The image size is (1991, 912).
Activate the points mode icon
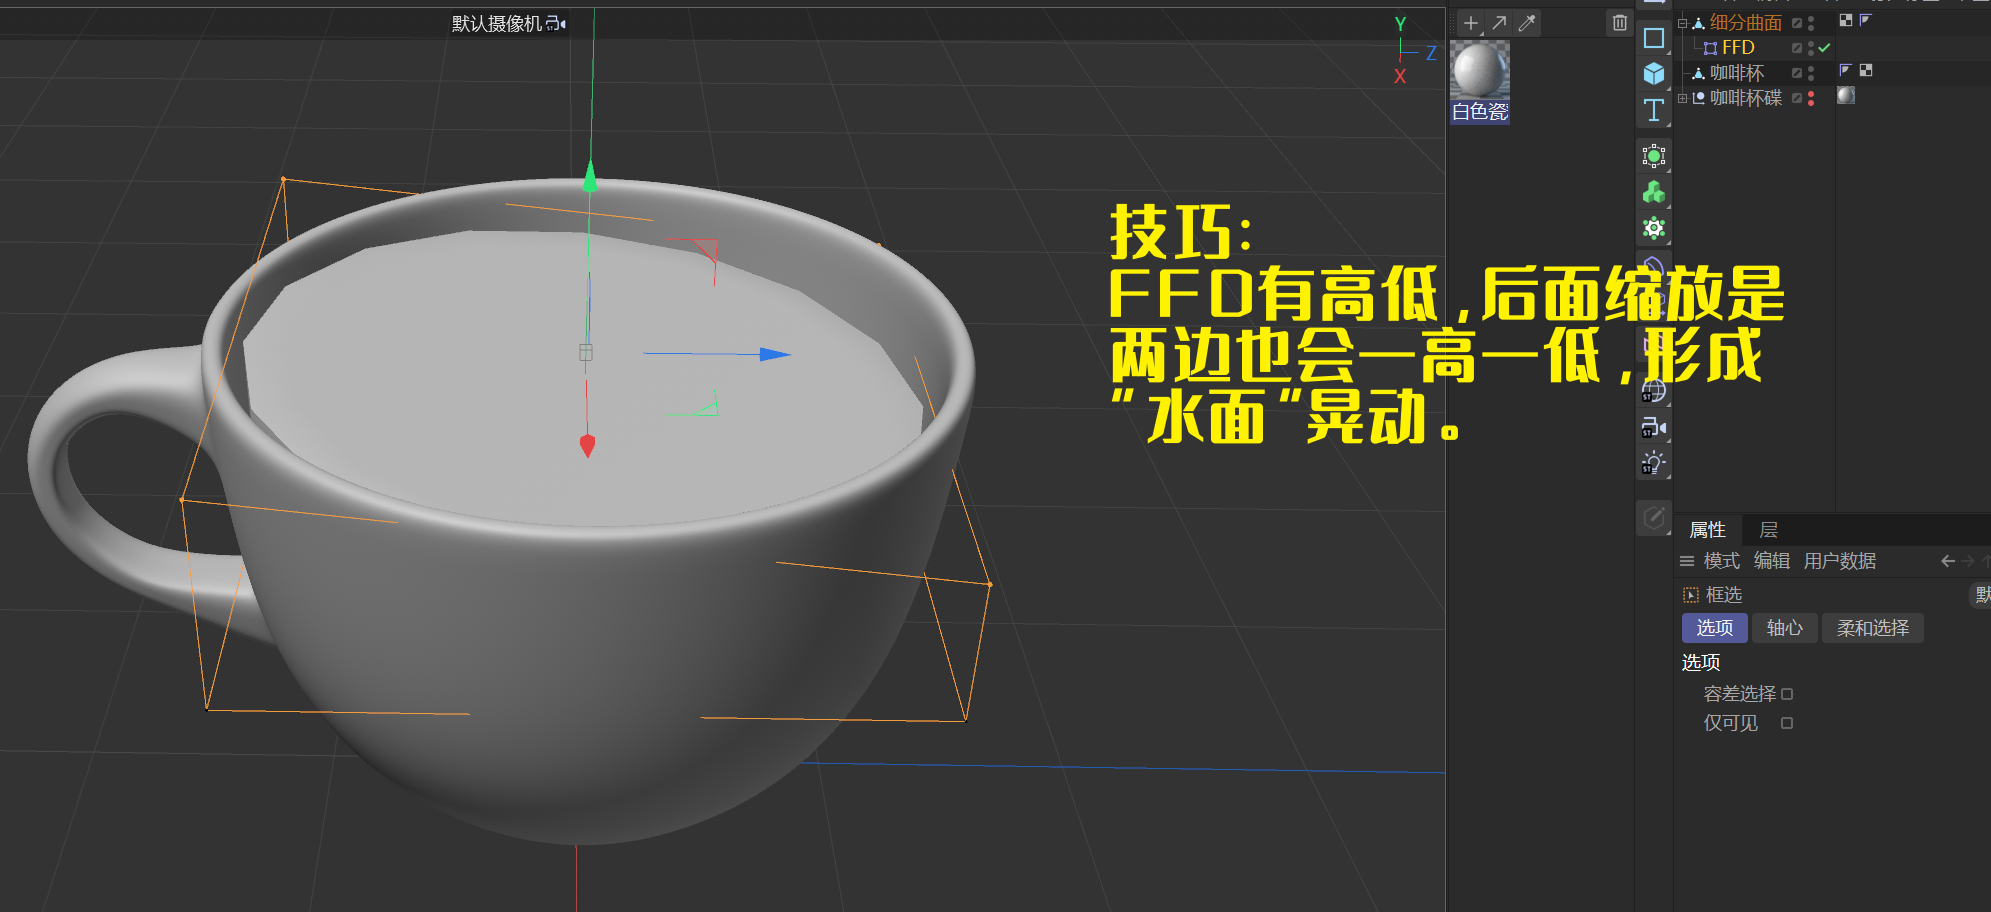(x=1654, y=156)
